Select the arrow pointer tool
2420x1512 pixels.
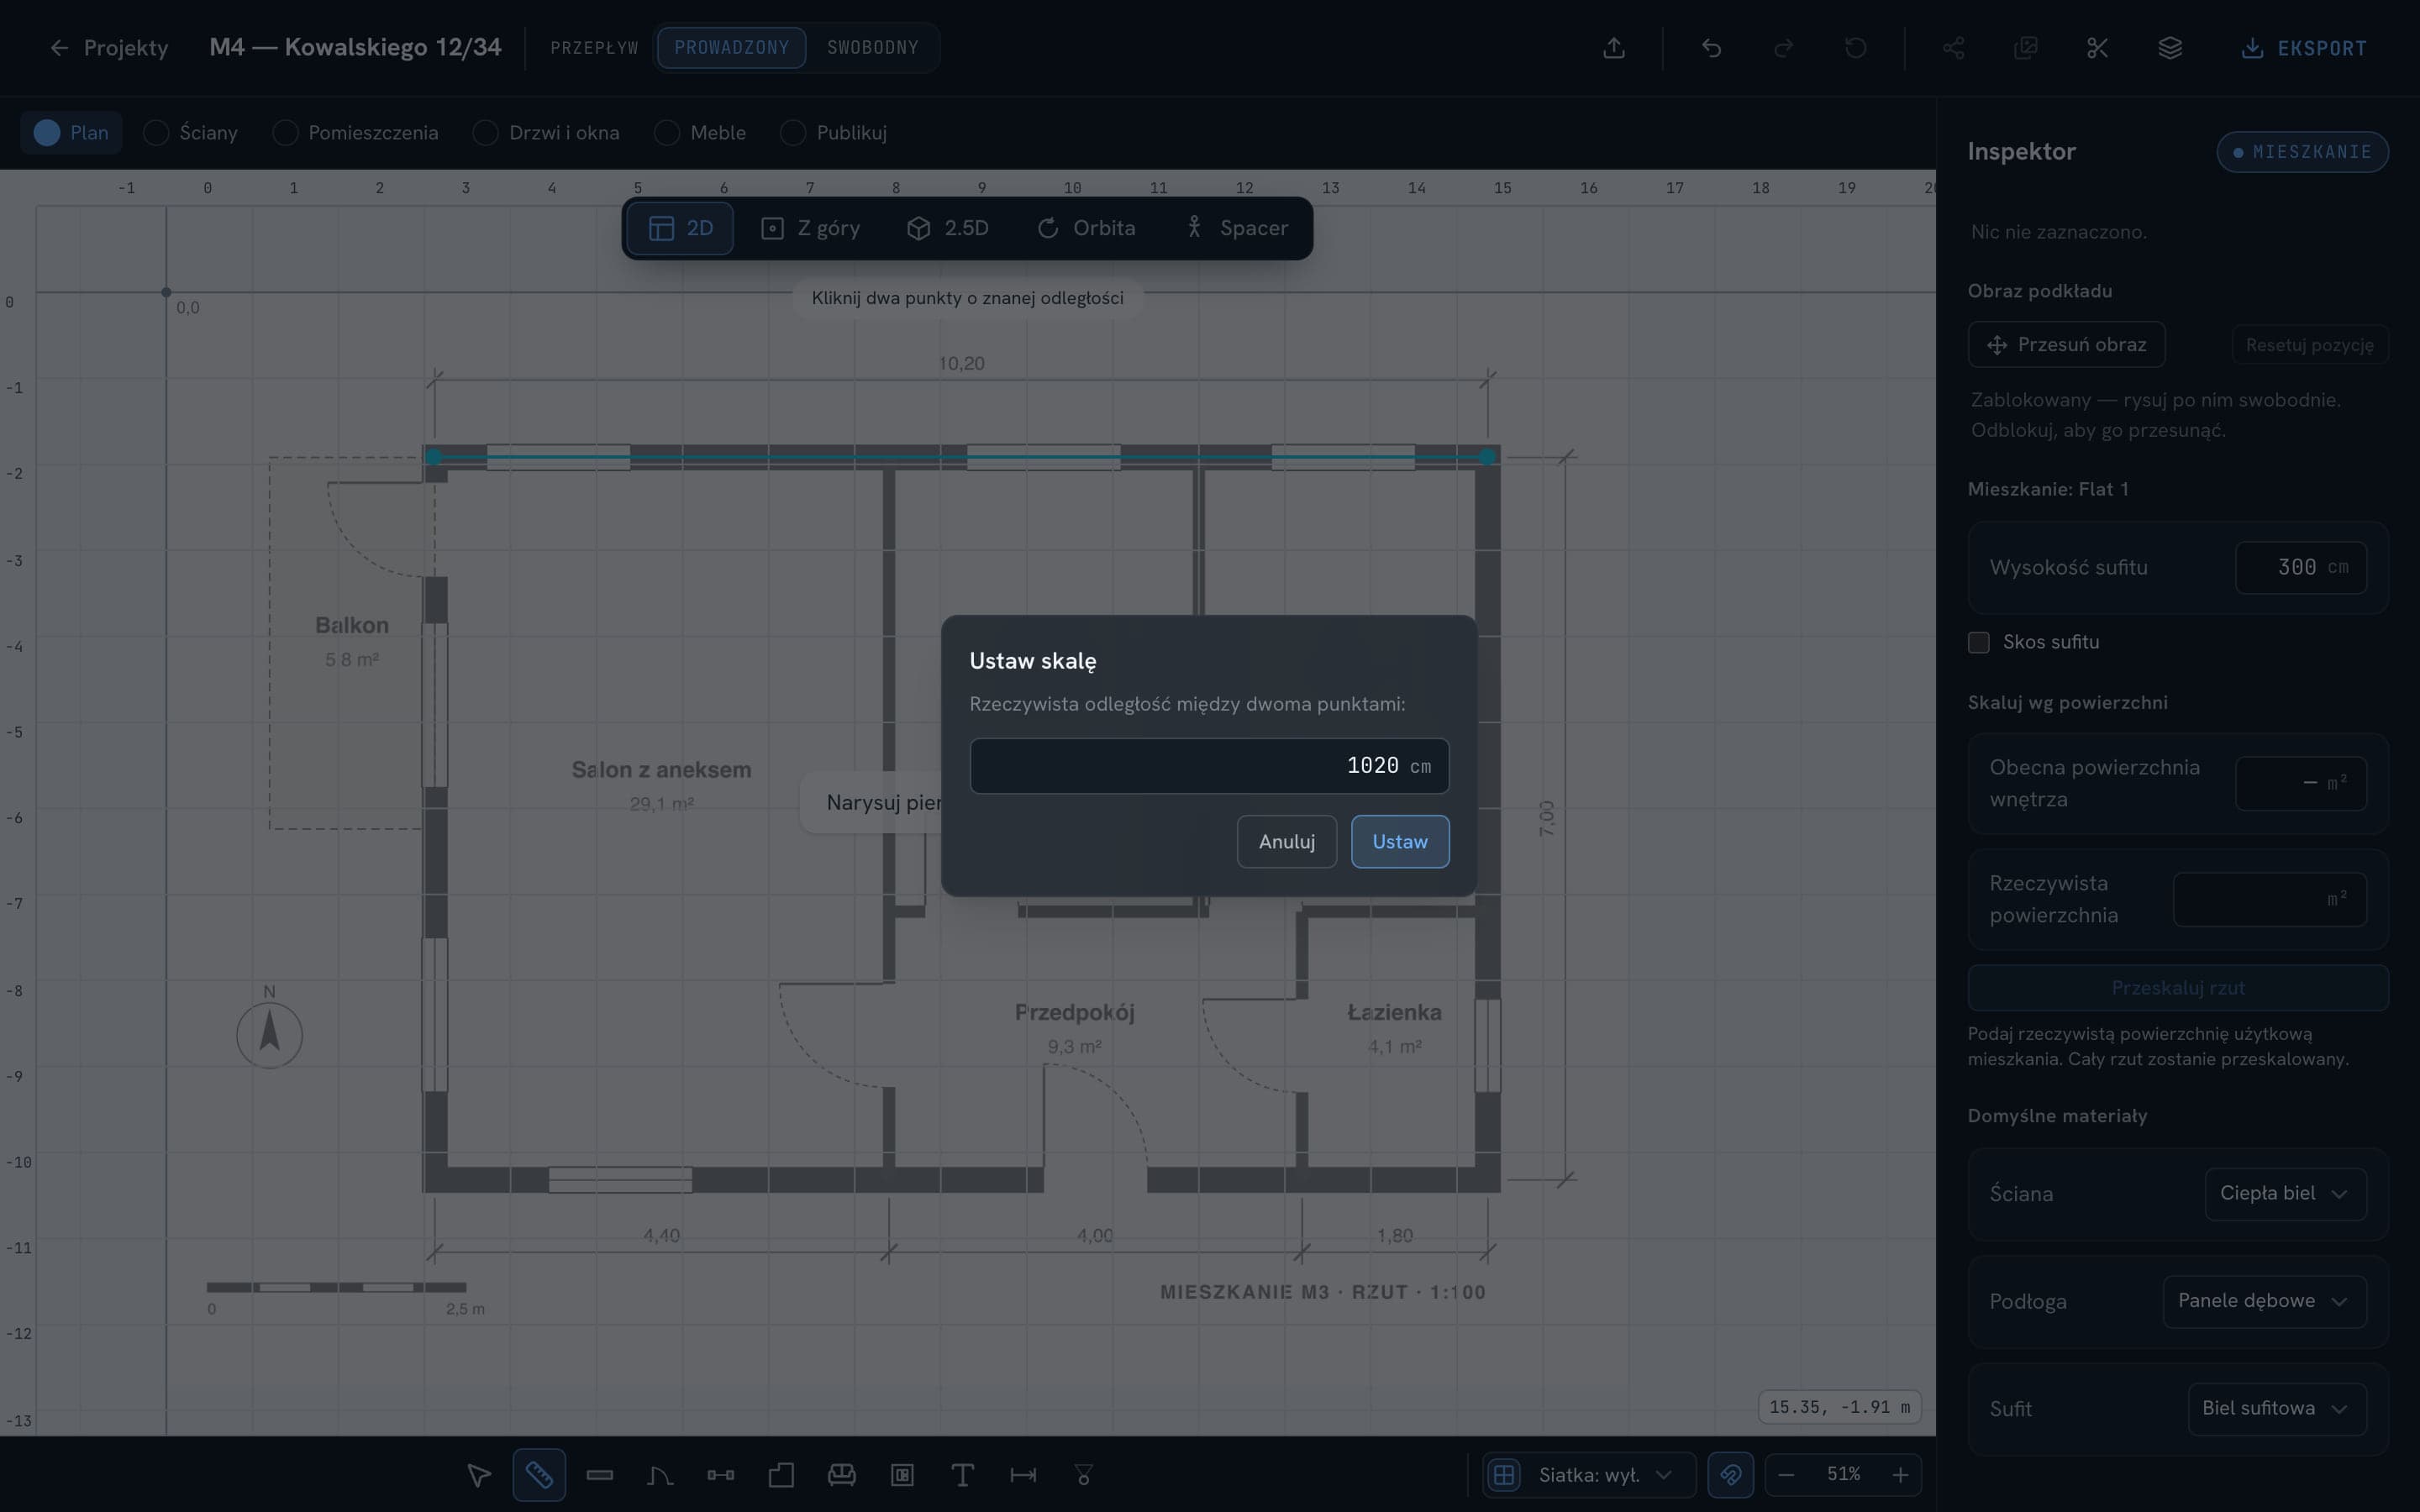[x=479, y=1475]
